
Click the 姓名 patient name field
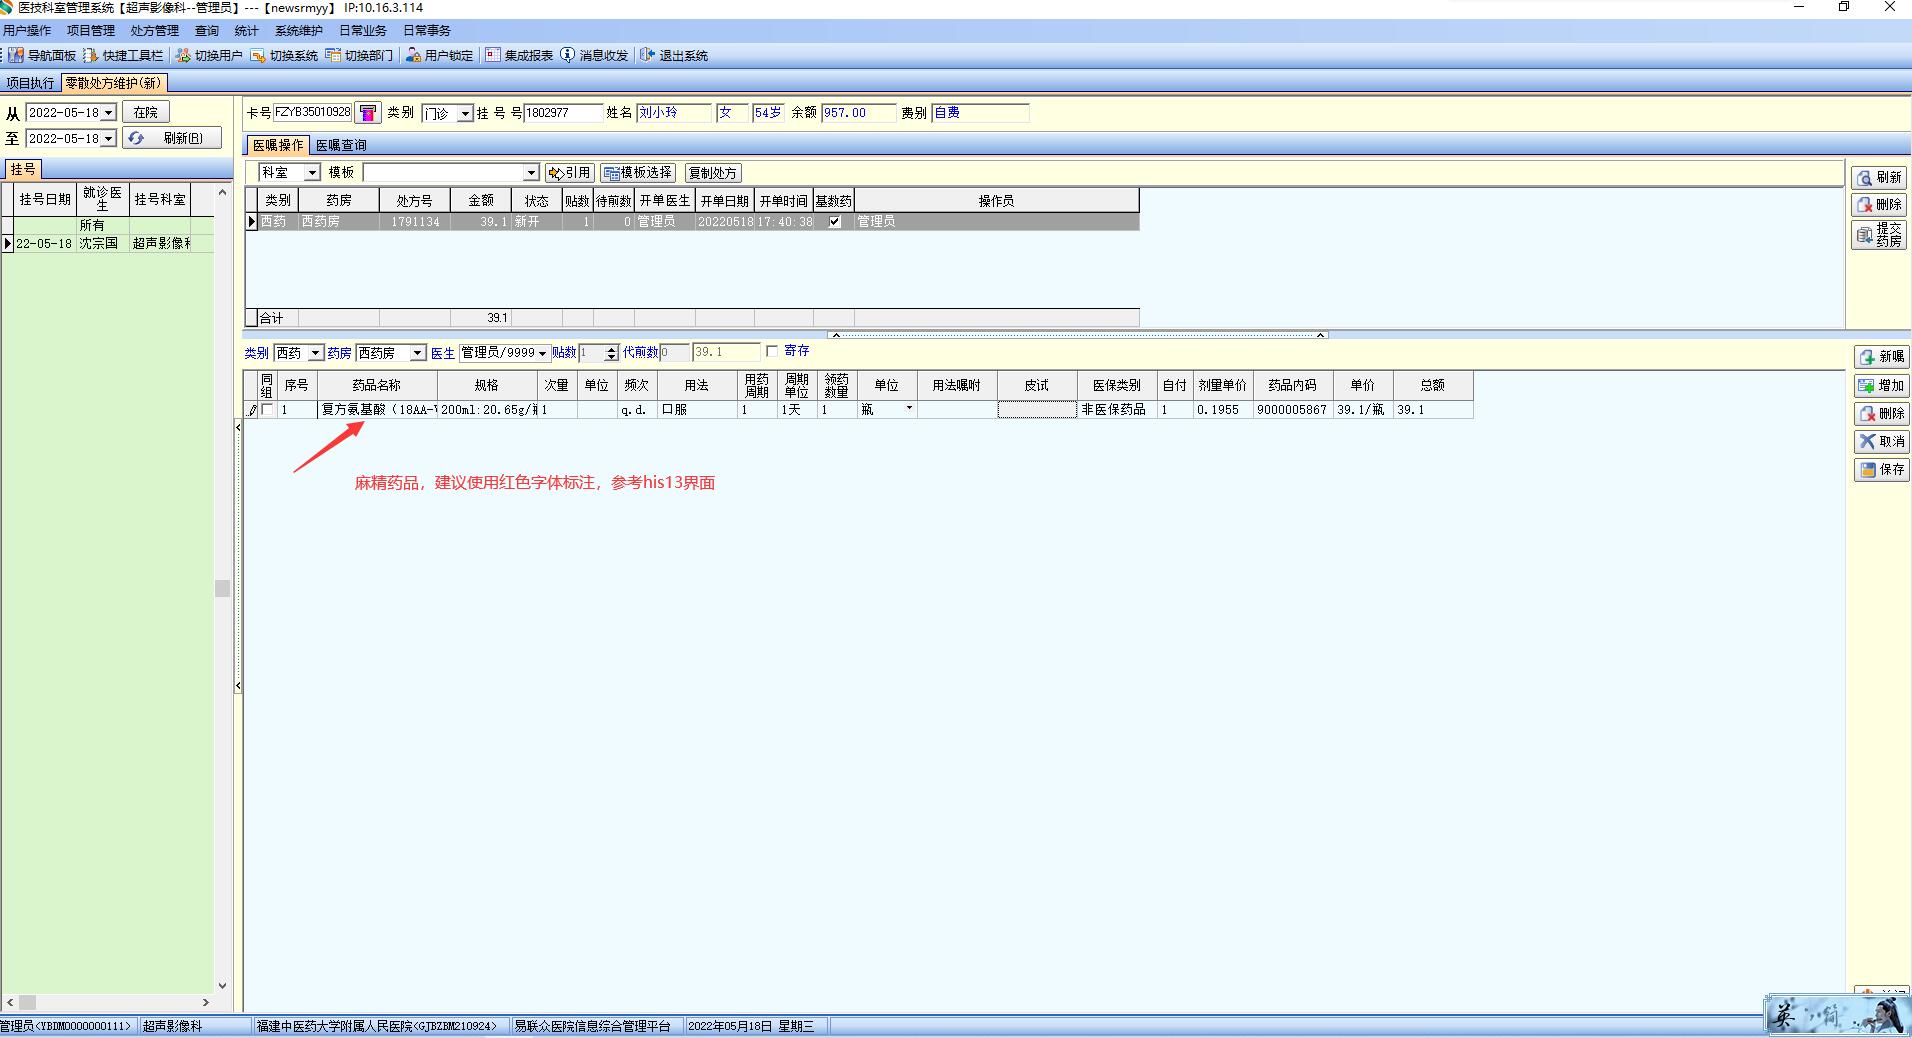(674, 113)
